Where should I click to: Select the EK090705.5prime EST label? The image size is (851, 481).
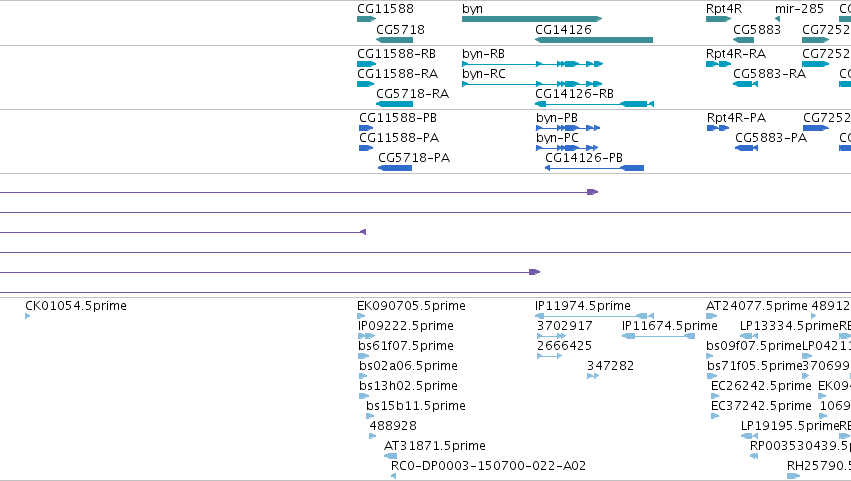pyautogui.click(x=411, y=306)
